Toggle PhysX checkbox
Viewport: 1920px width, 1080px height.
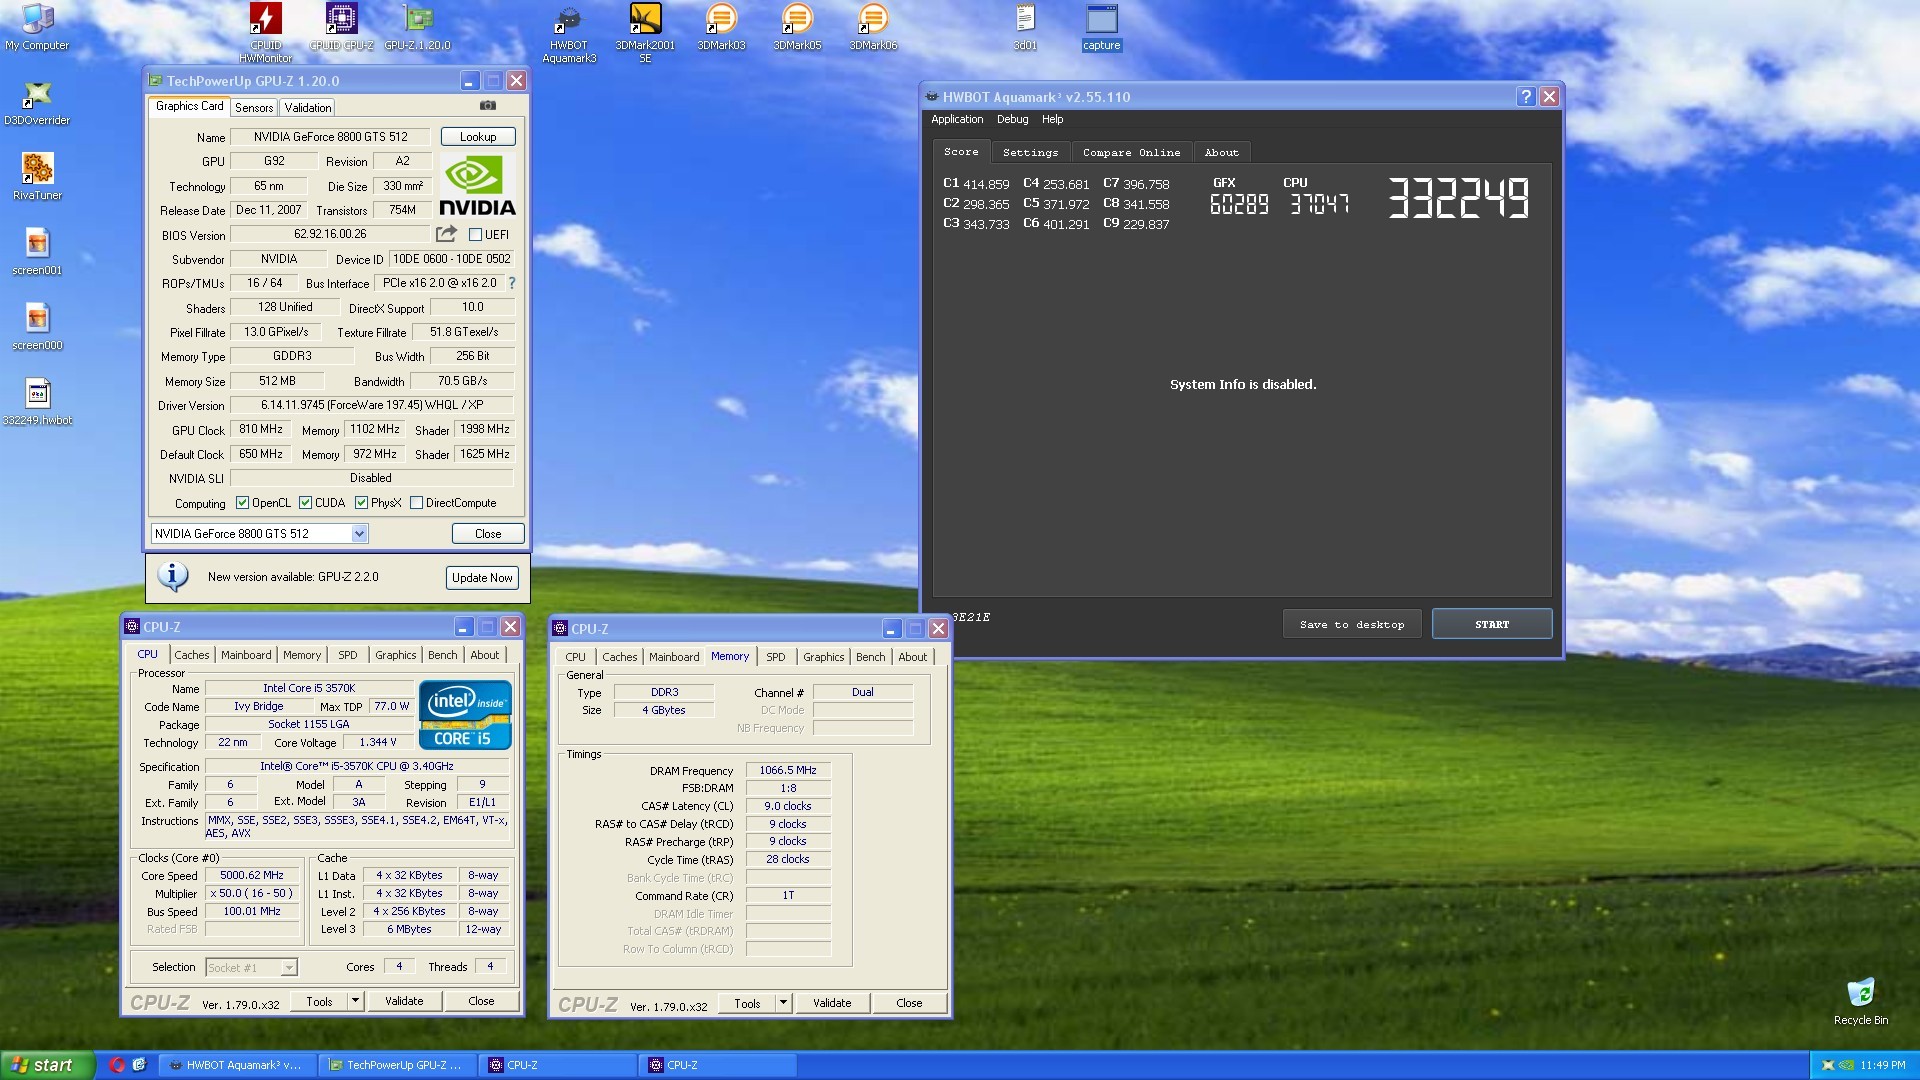[x=361, y=503]
